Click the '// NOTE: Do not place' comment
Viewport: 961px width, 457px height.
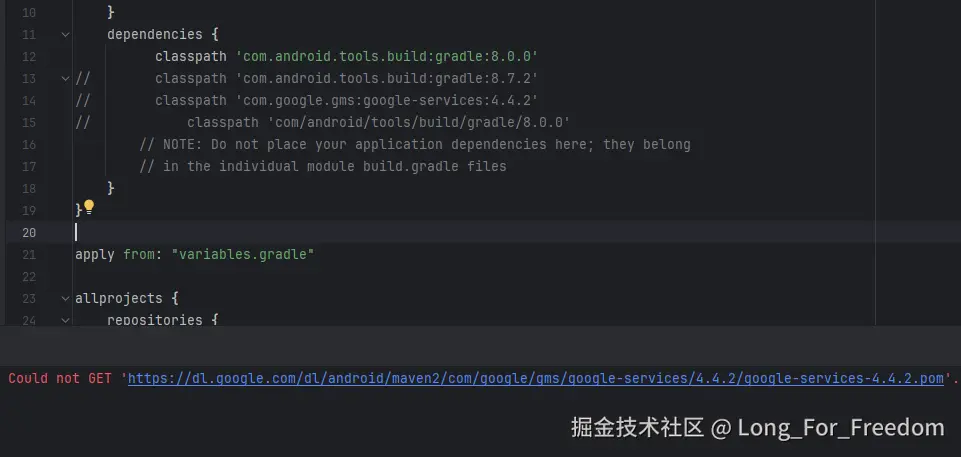[x=223, y=145]
